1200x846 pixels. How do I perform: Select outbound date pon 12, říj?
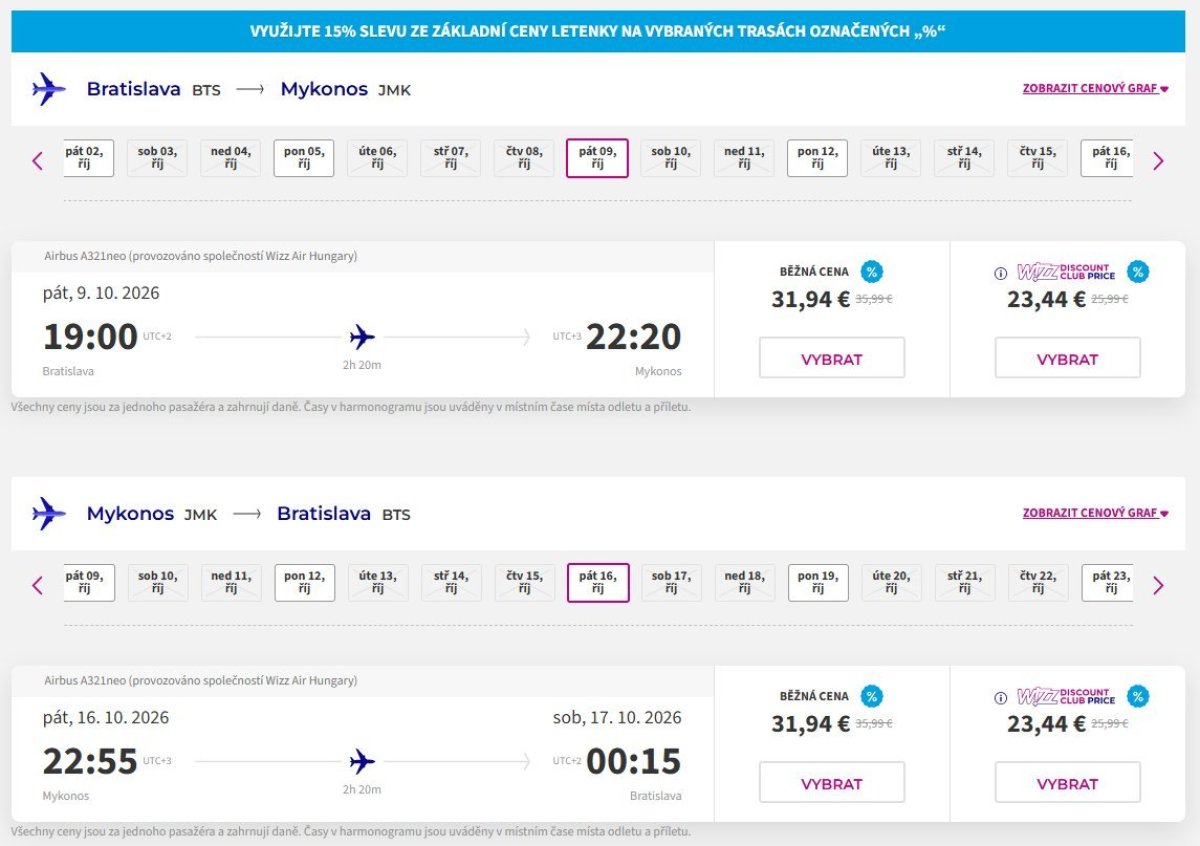[817, 158]
